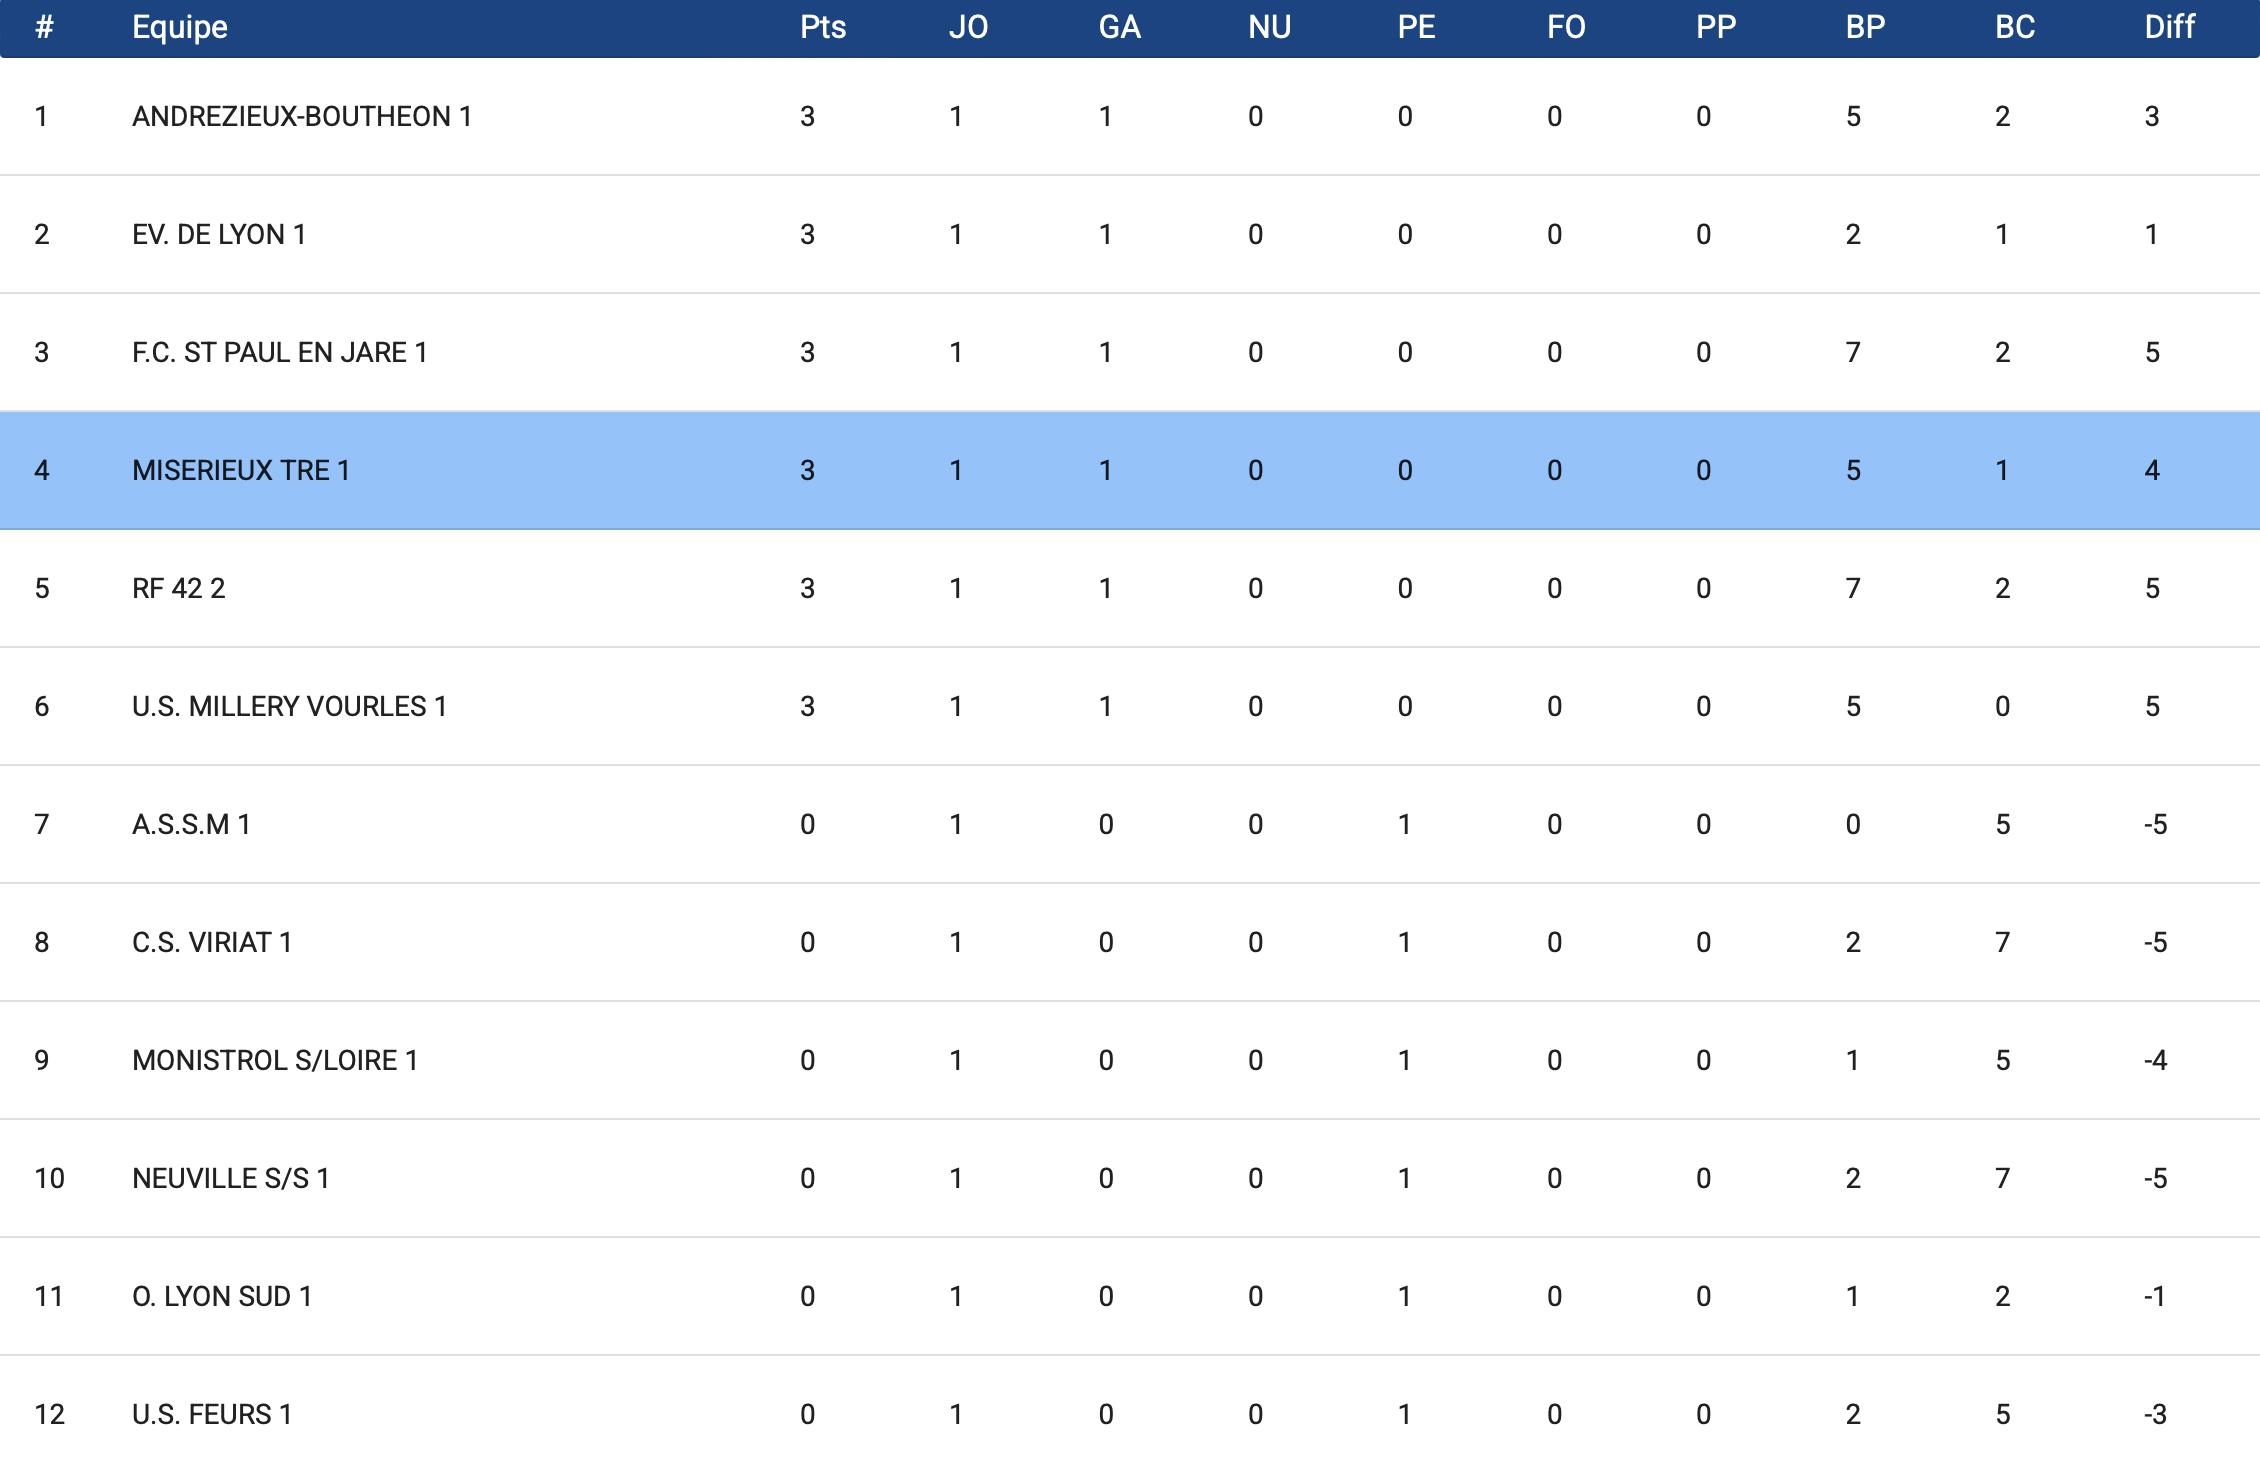2260x1470 pixels.
Task: Select the Pts column header
Action: [x=823, y=27]
